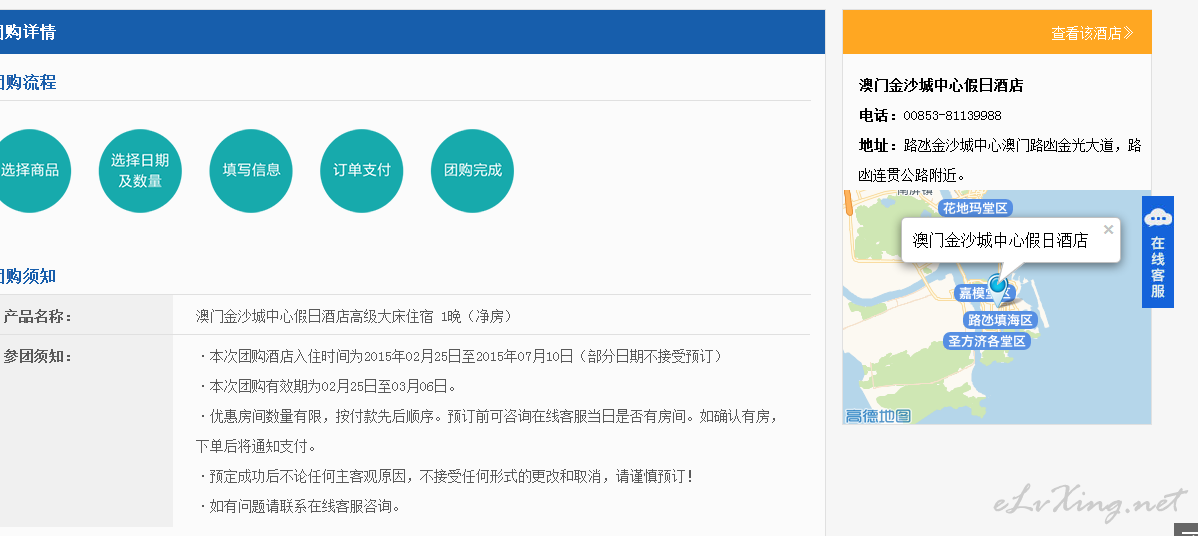Click the hotel phone number 00853-81139988

coord(952,116)
